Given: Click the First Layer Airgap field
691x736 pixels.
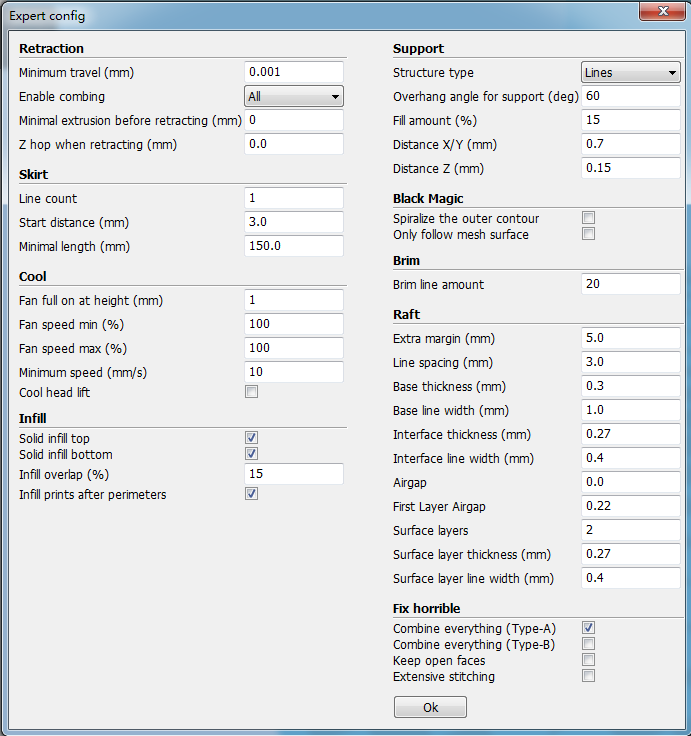Looking at the screenshot, I should [631, 506].
